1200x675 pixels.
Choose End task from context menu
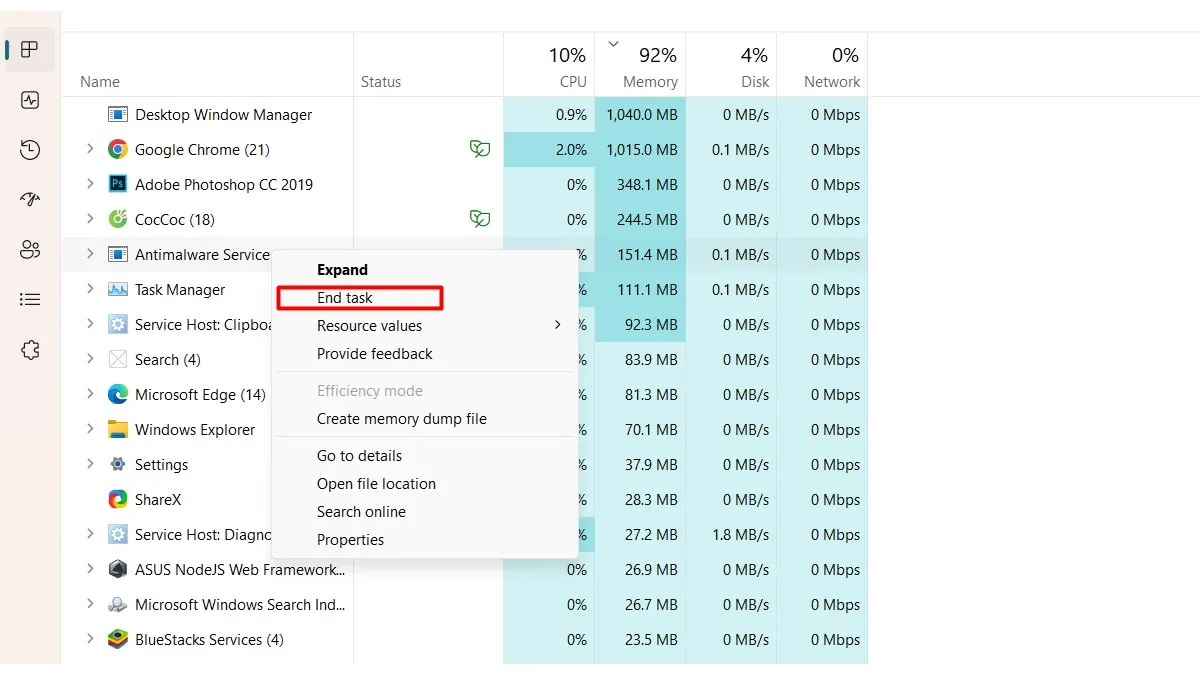(x=345, y=297)
